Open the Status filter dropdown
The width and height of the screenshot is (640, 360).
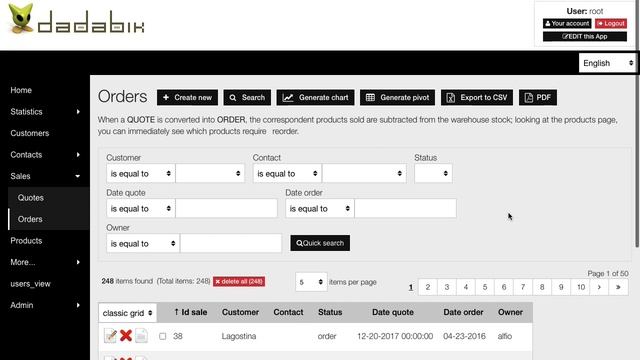click(433, 173)
